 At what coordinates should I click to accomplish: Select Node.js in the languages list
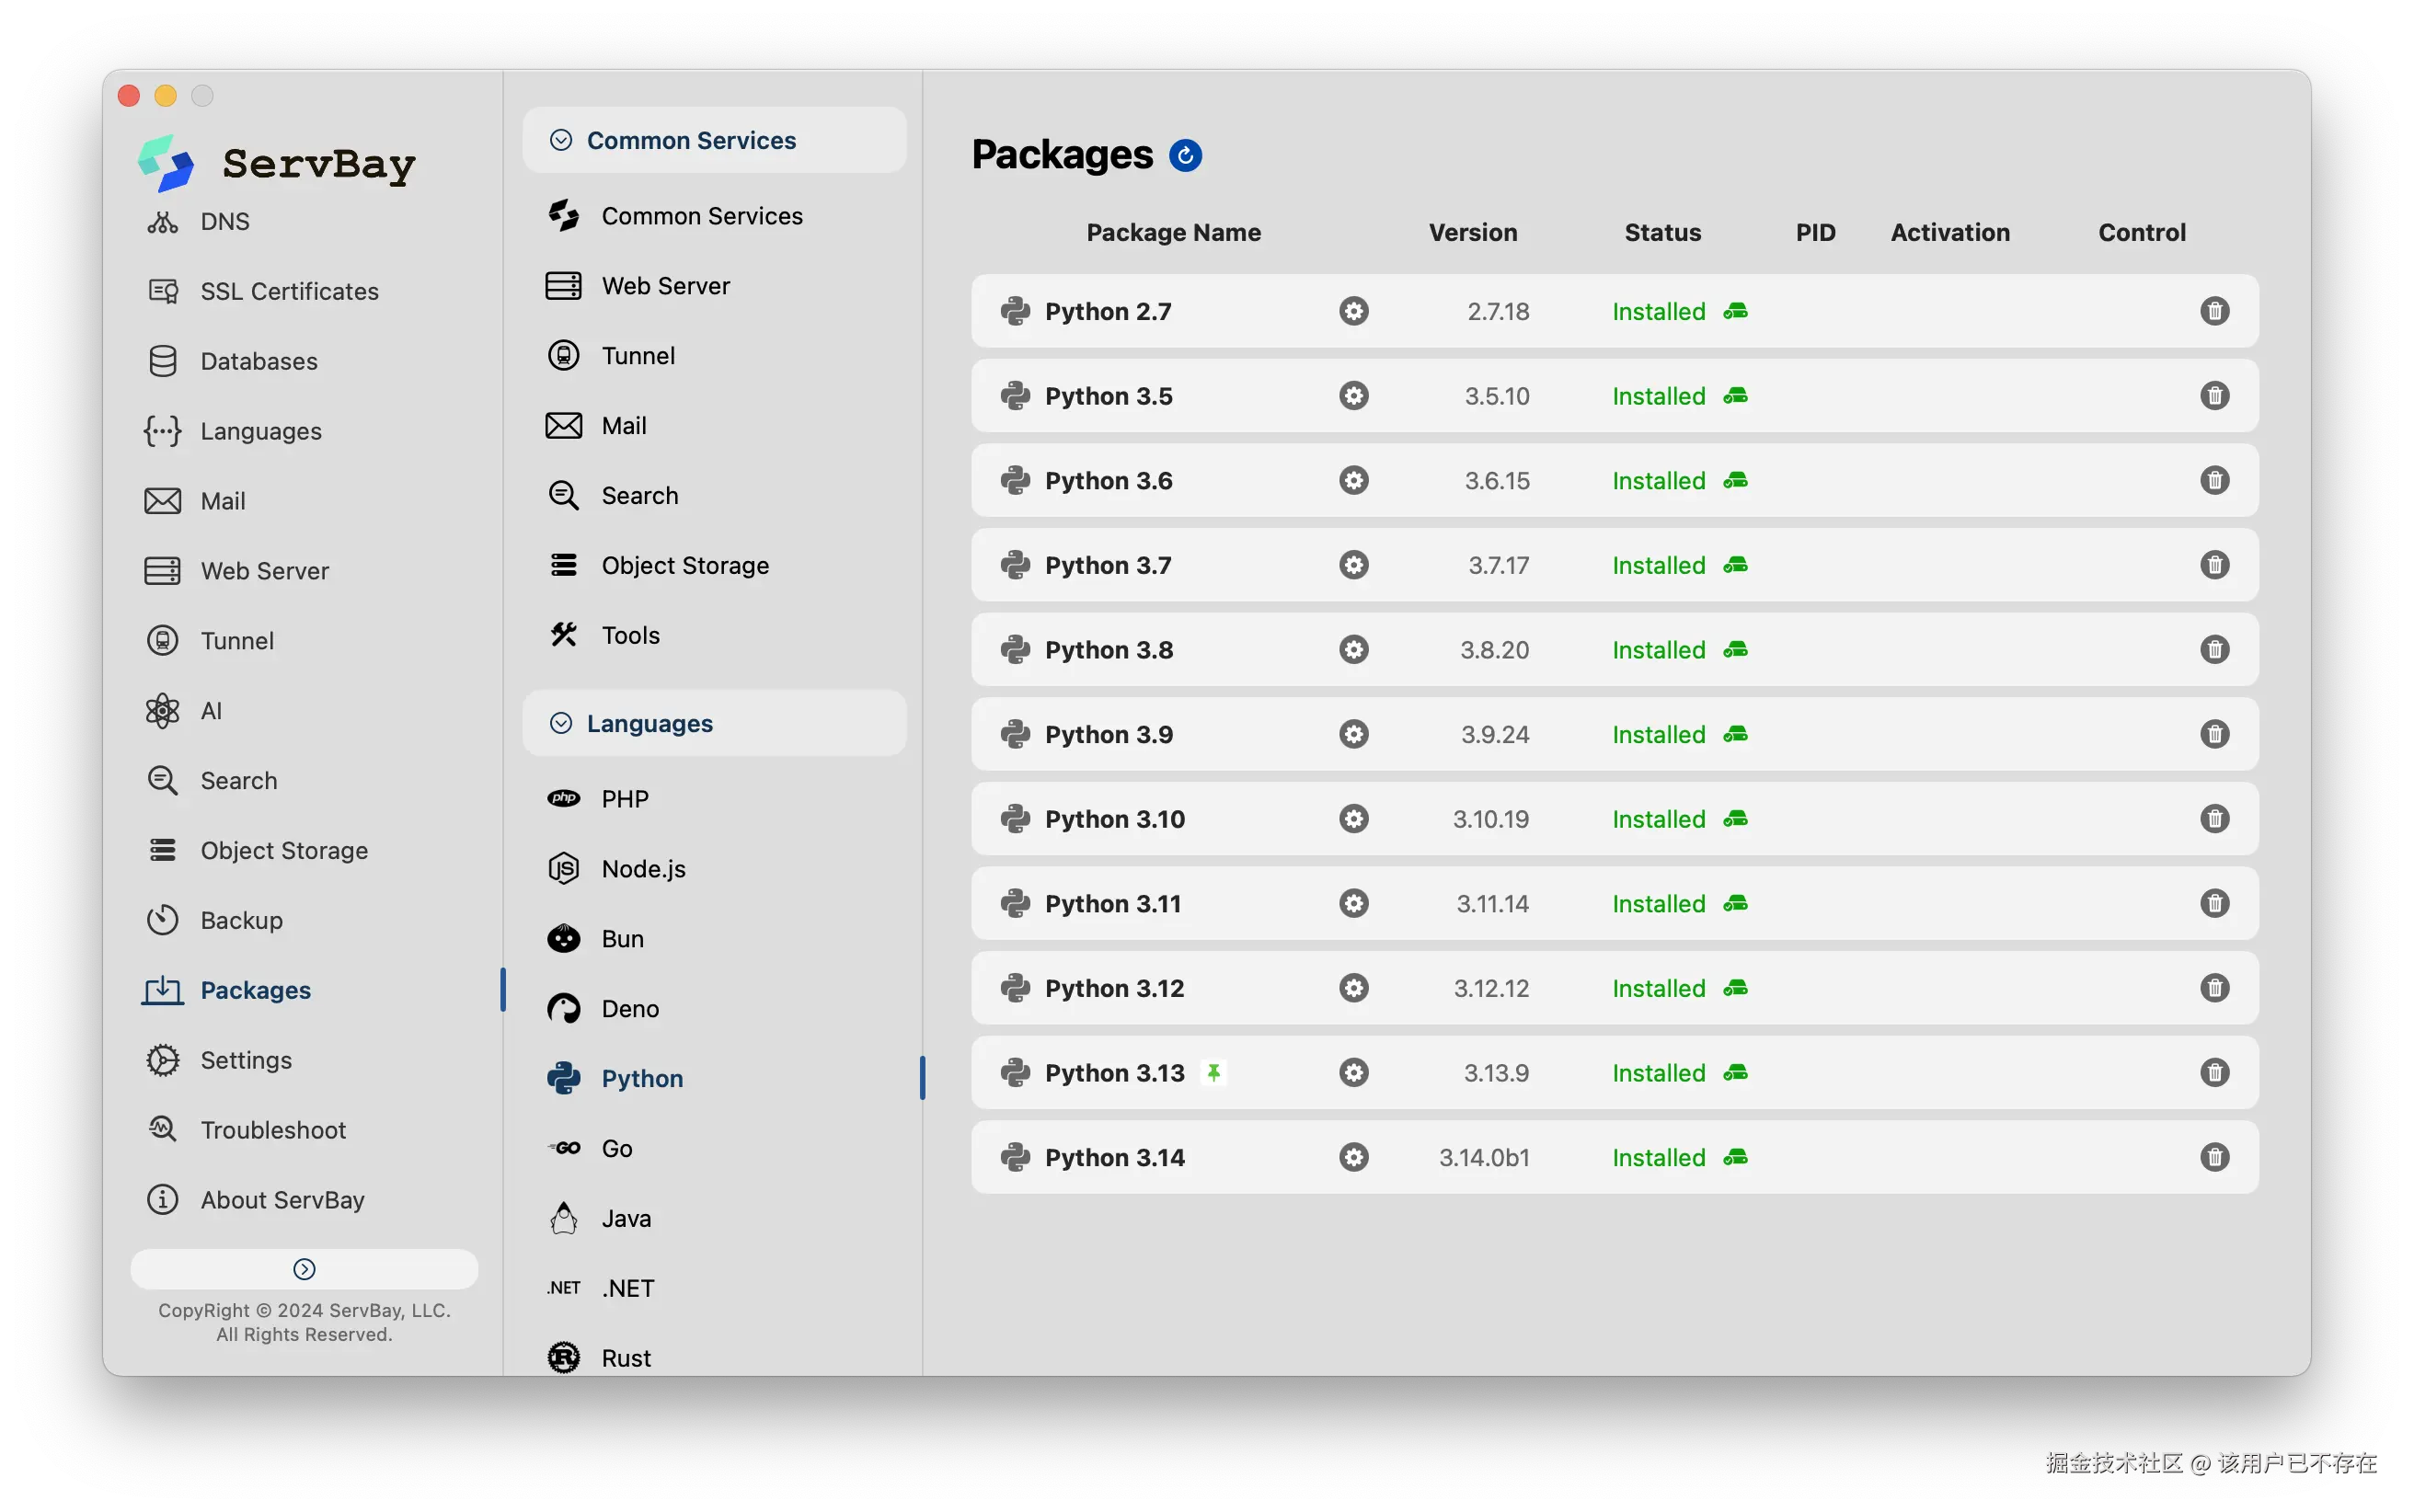pyautogui.click(x=643, y=869)
